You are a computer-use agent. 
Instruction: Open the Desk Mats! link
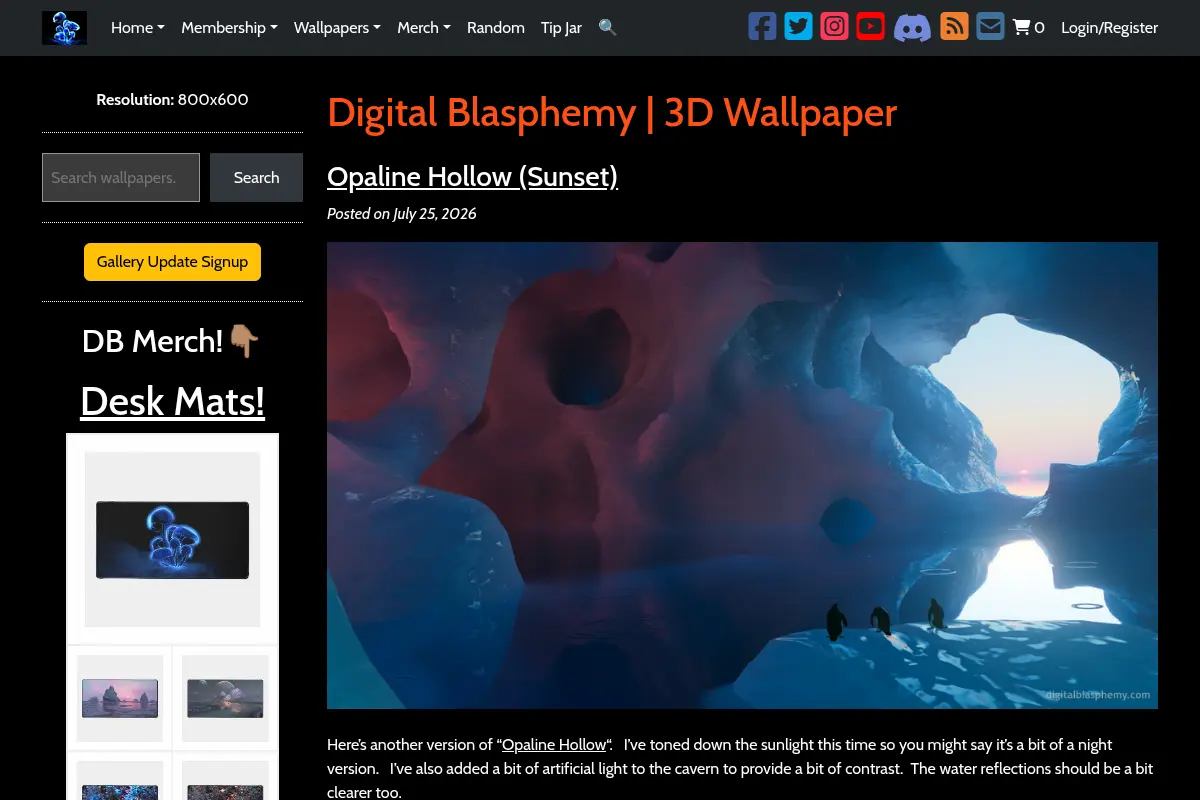(x=172, y=401)
